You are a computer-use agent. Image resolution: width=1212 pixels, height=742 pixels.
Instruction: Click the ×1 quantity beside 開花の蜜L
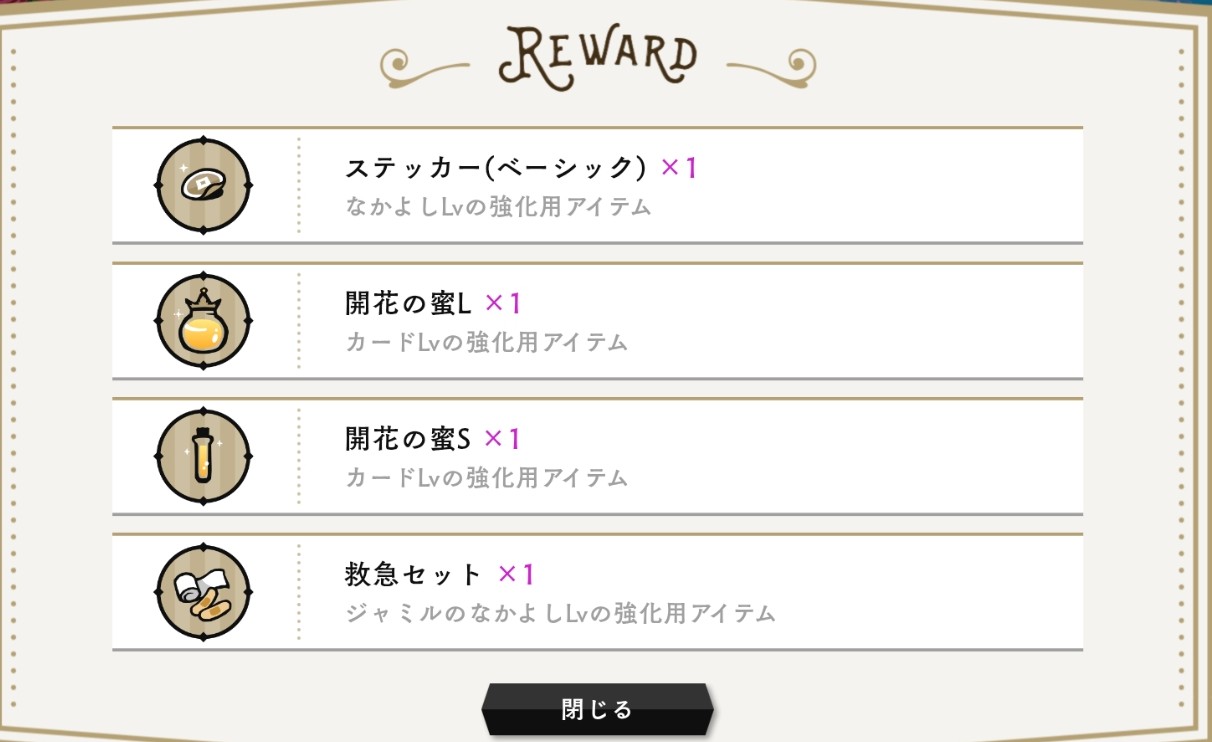503,303
